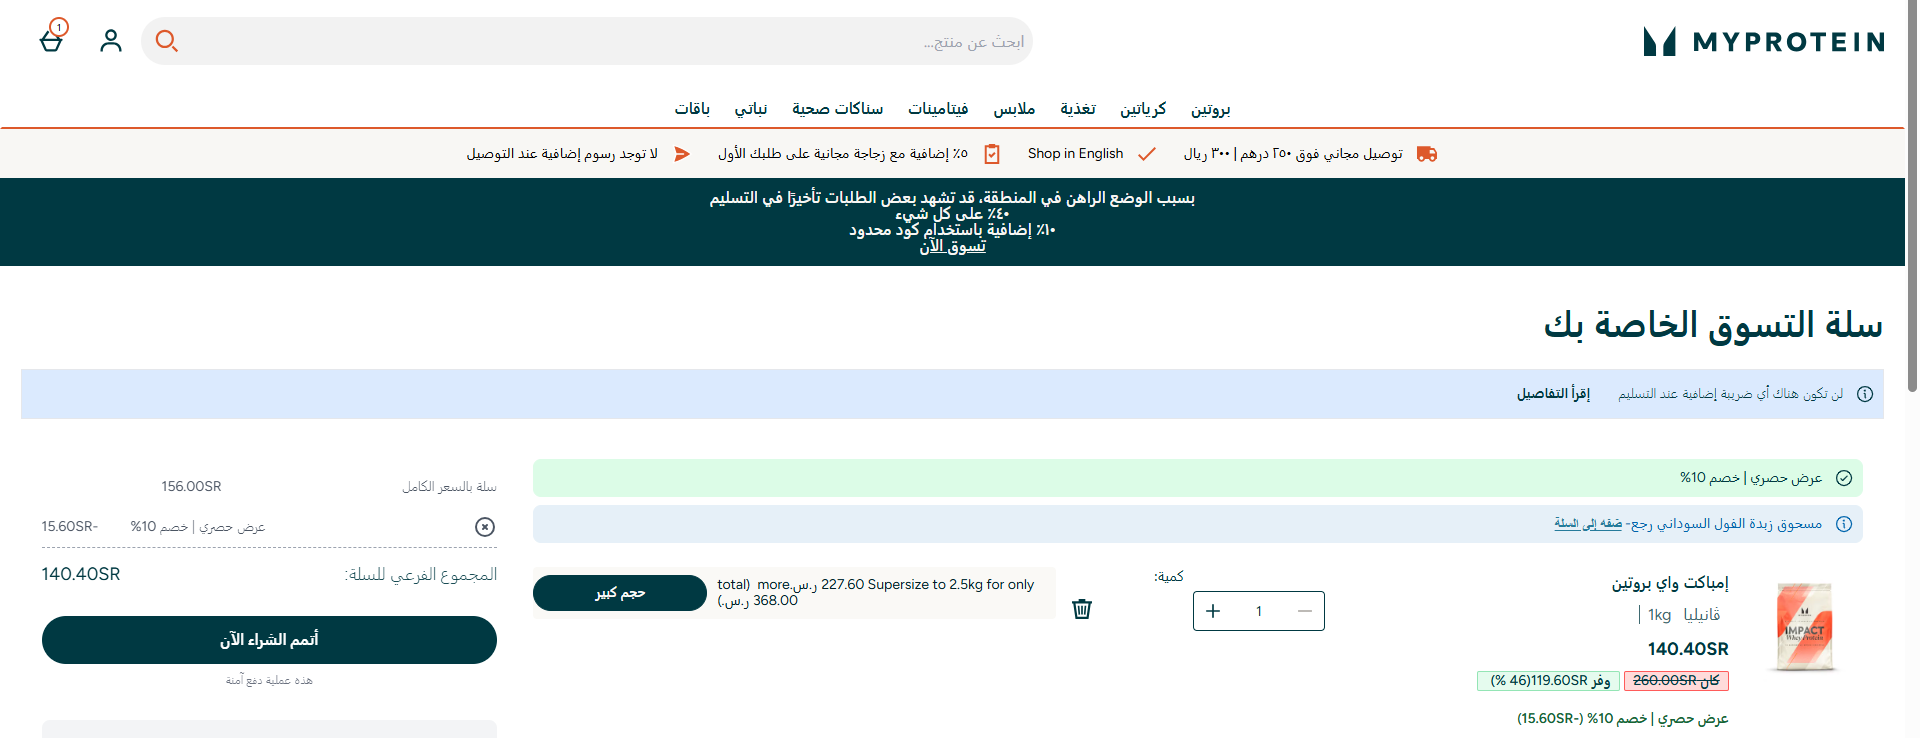Image resolution: width=1920 pixels, height=738 pixels.
Task: Click the Shop in English link
Action: click(x=1075, y=154)
